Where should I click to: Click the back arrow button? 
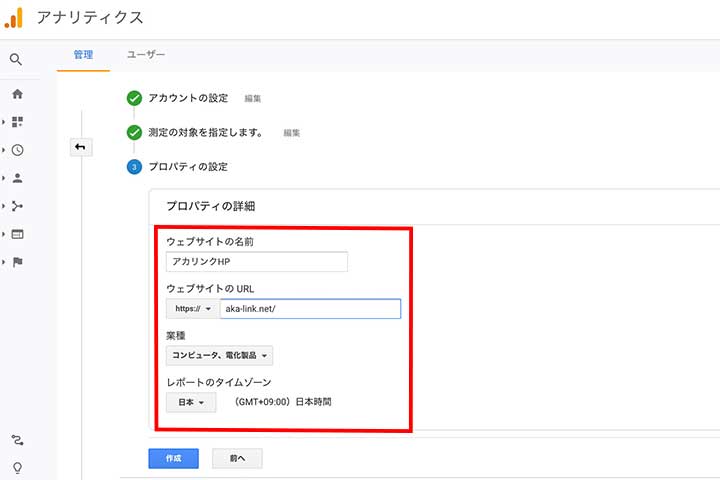81,147
